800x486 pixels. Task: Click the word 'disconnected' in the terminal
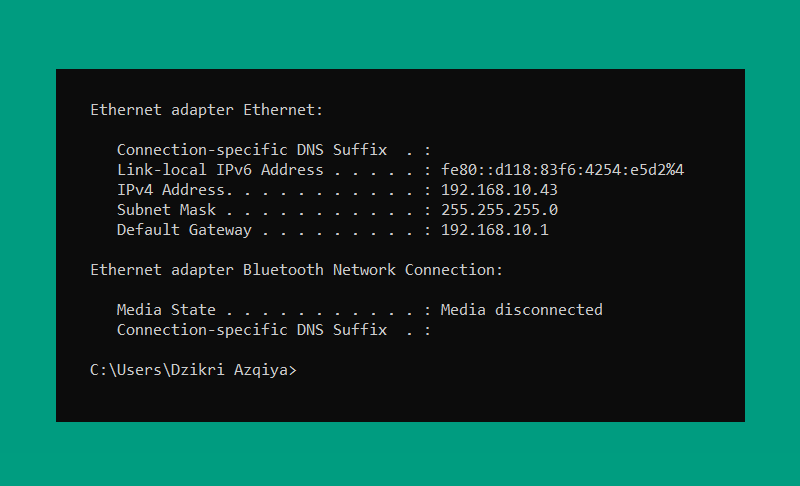548,310
